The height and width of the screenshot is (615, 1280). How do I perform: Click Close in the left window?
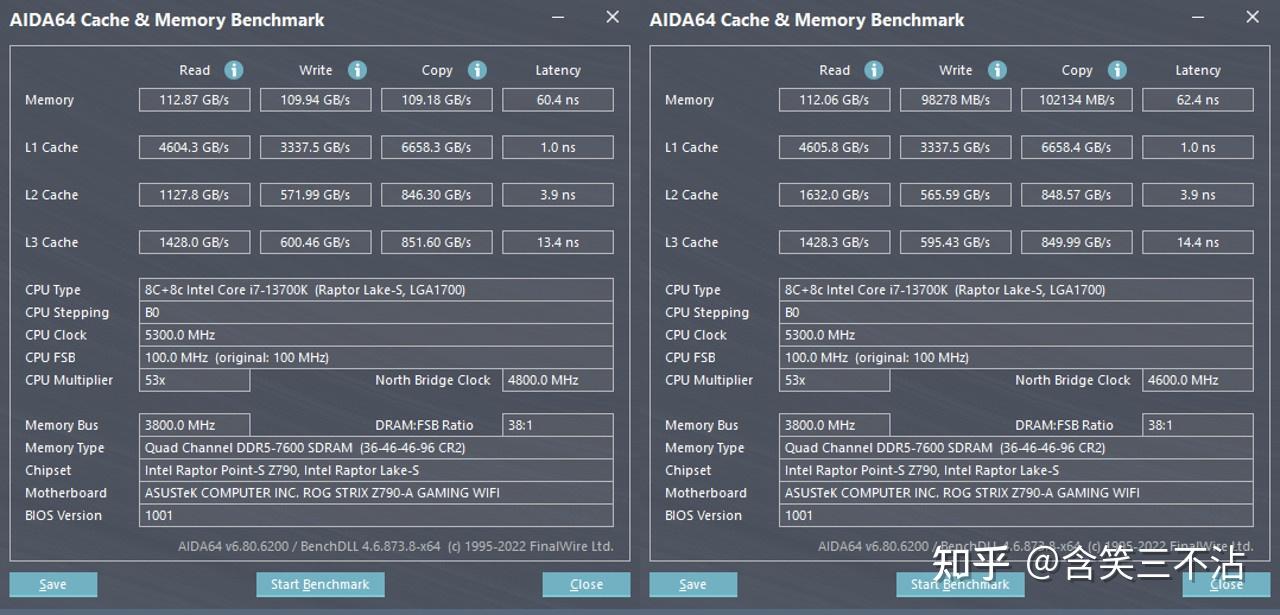click(586, 584)
